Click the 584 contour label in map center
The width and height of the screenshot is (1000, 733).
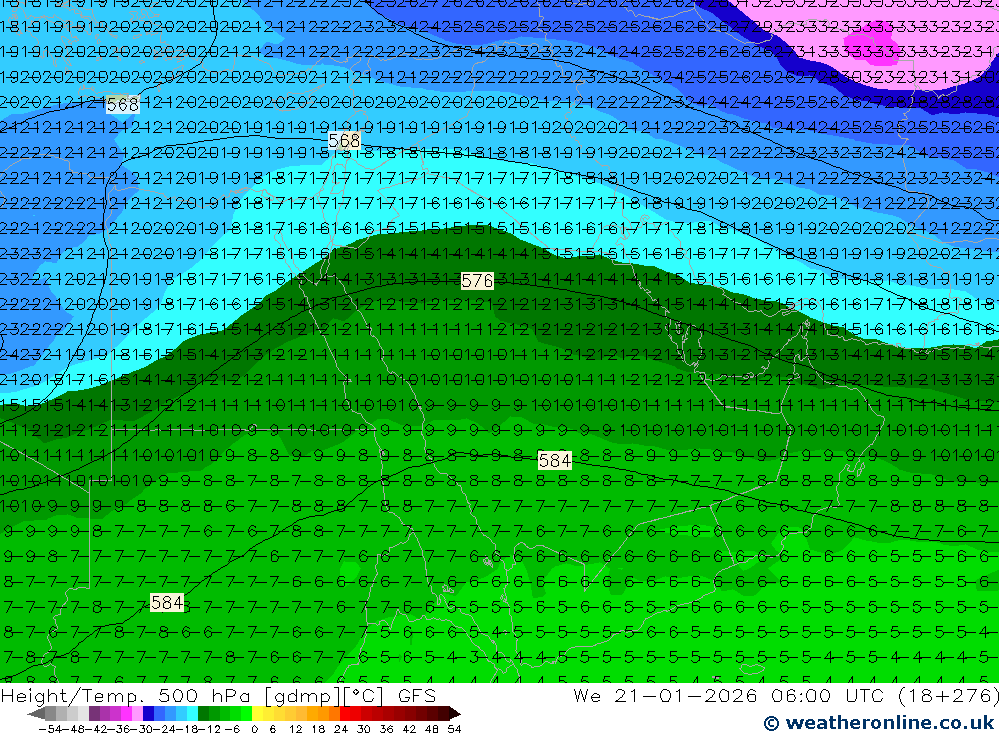(554, 460)
